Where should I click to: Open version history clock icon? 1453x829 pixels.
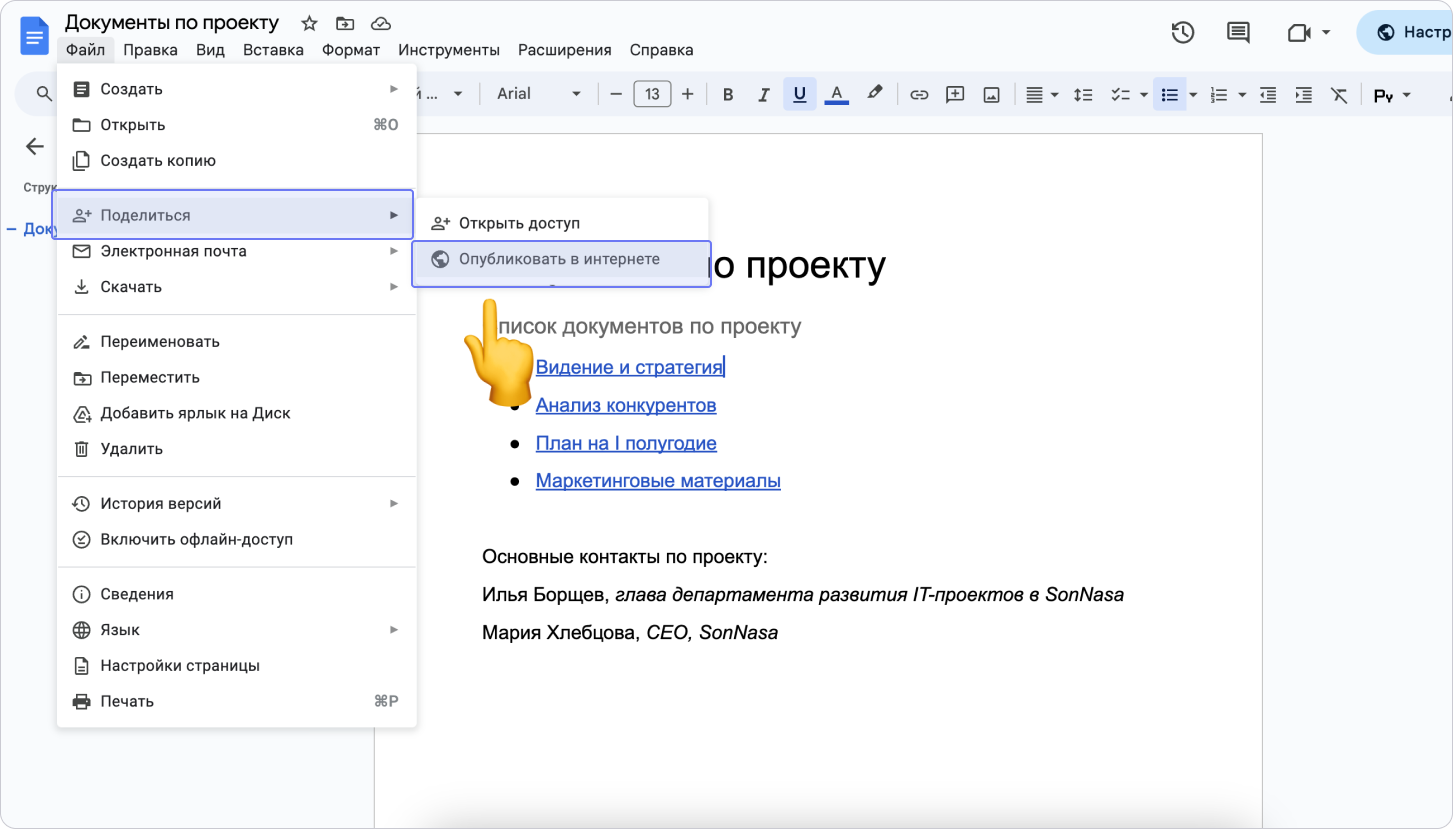pos(1182,33)
